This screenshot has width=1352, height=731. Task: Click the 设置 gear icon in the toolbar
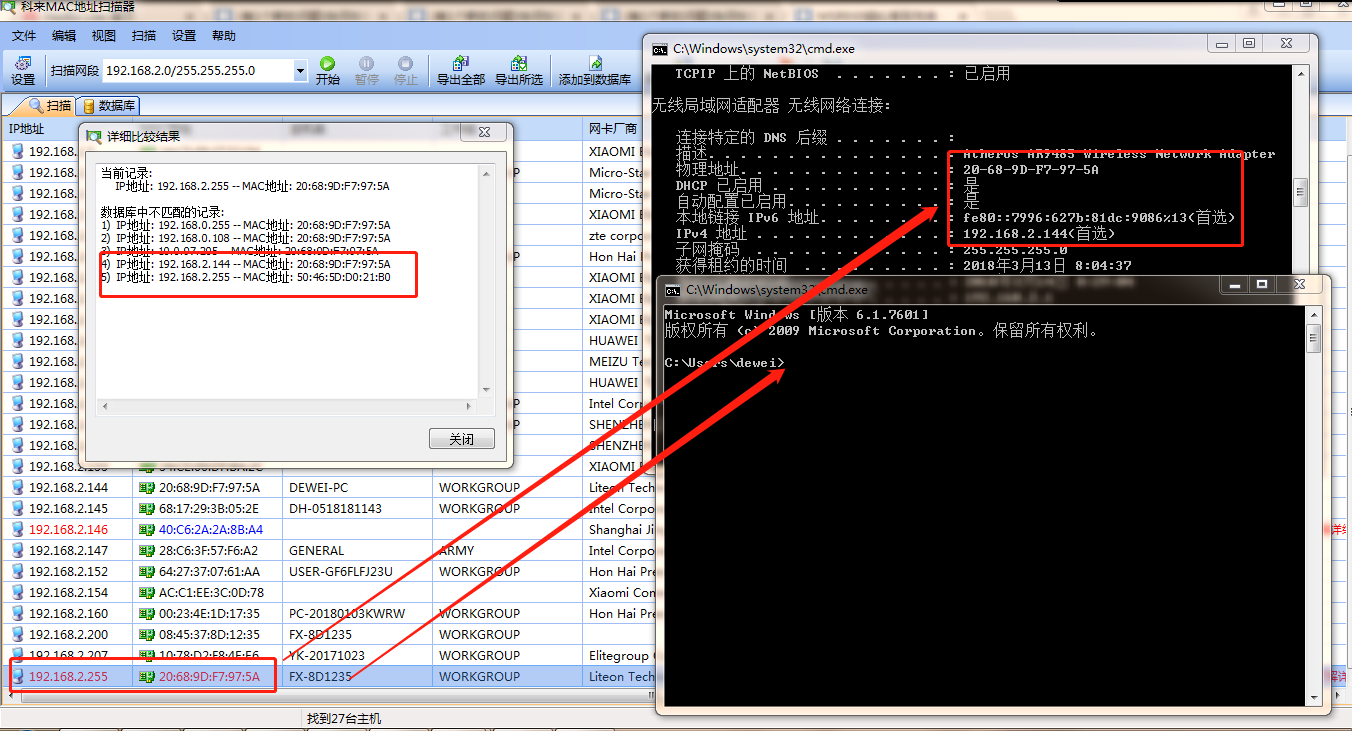click(x=22, y=64)
